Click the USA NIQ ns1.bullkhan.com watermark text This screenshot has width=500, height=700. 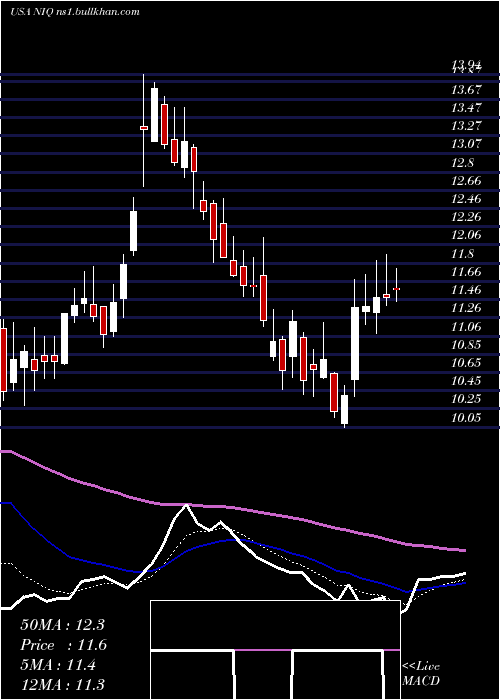click(75, 12)
